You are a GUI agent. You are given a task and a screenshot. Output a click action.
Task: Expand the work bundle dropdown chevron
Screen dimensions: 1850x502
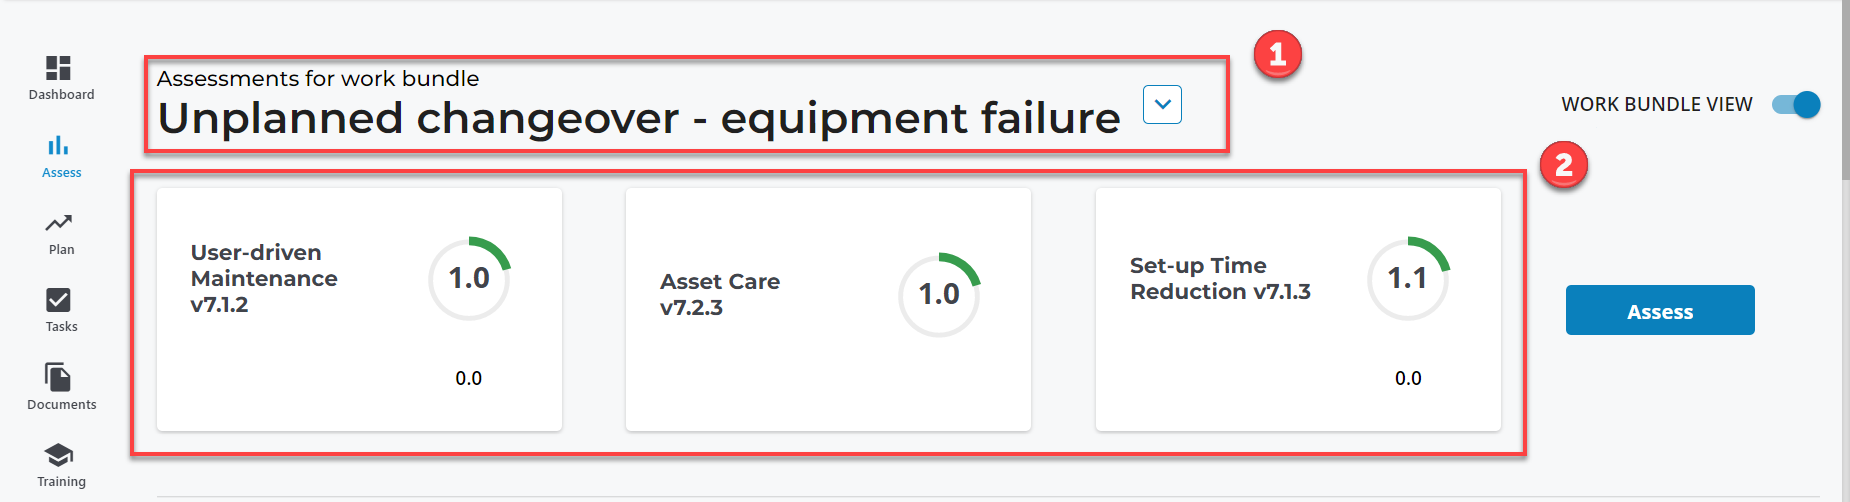coord(1162,104)
